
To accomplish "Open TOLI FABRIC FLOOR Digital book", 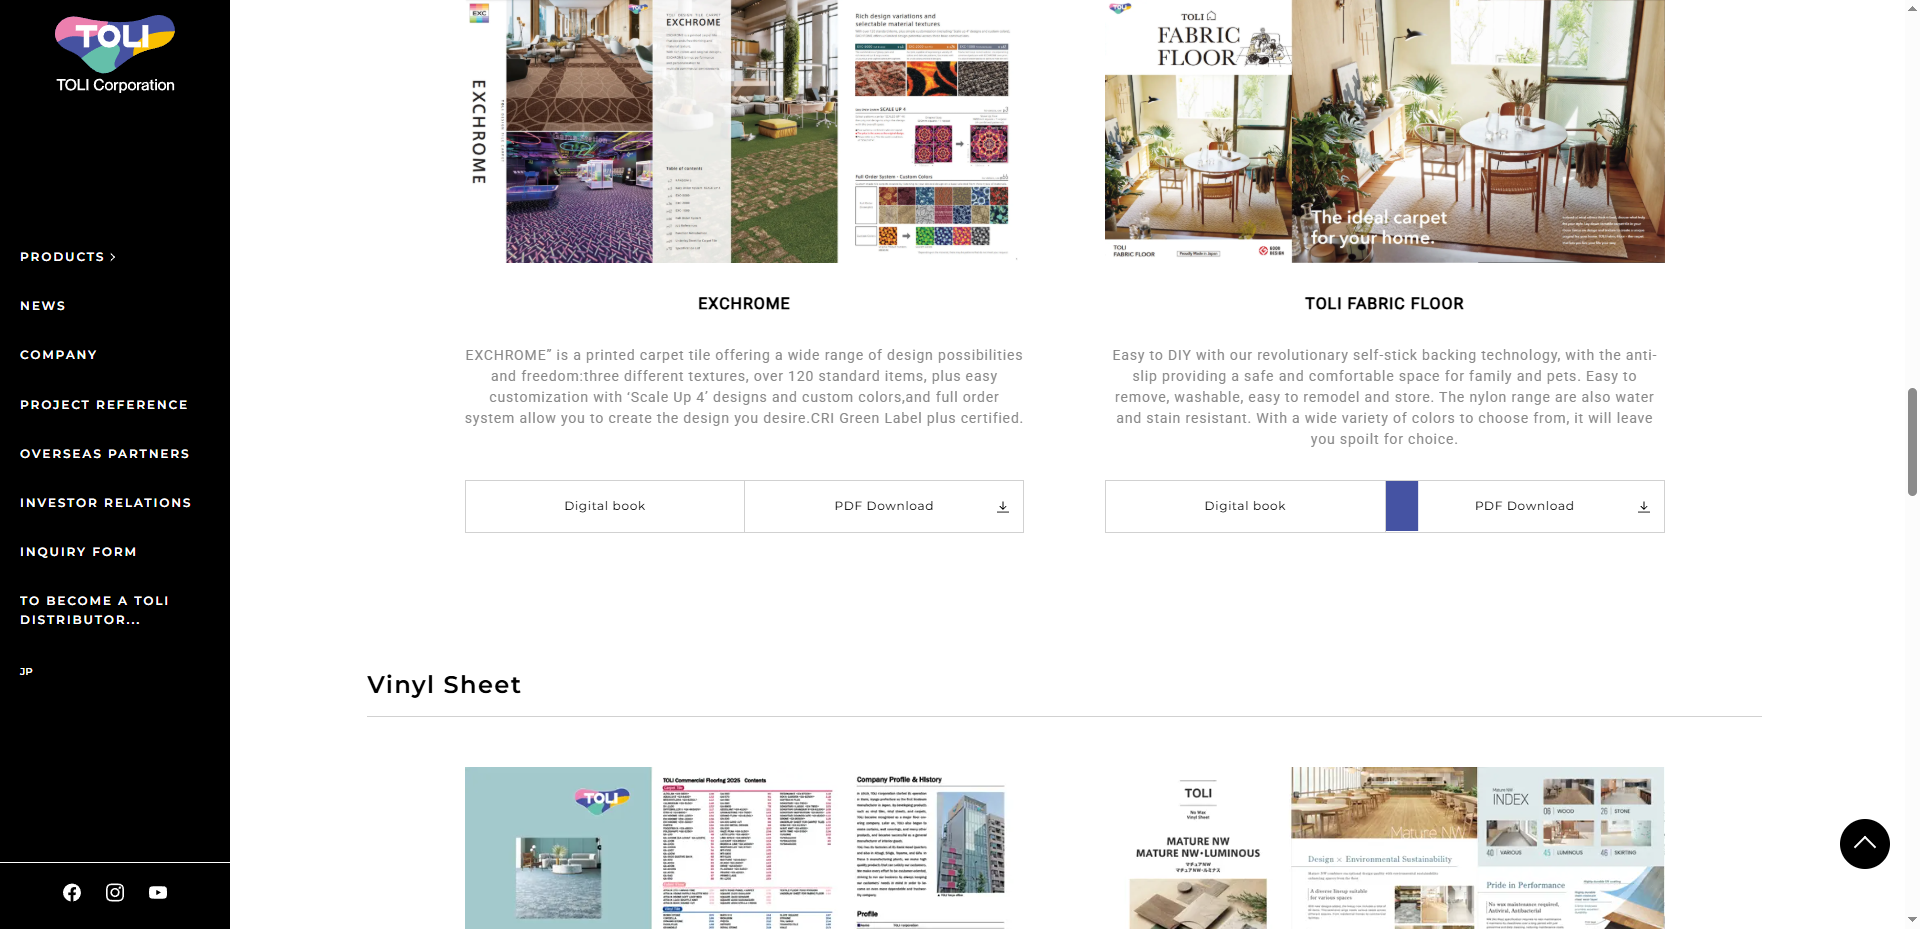I will point(1245,506).
